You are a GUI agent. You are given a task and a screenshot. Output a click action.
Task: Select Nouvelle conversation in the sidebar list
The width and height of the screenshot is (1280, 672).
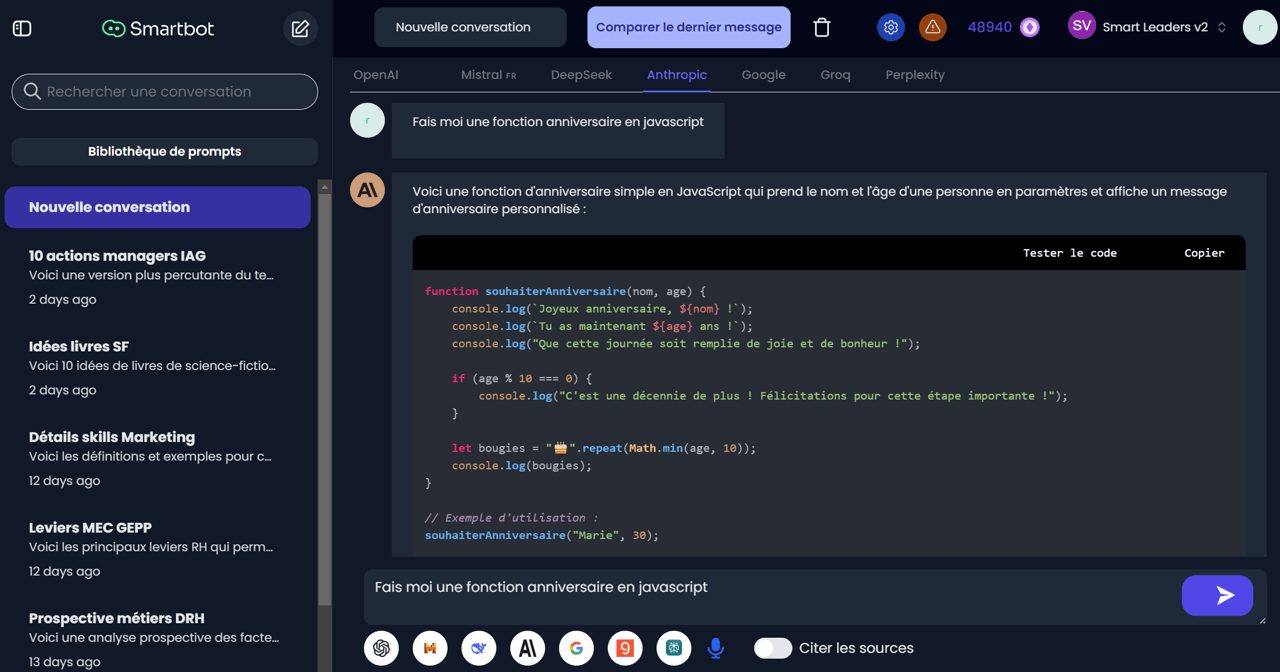point(158,207)
